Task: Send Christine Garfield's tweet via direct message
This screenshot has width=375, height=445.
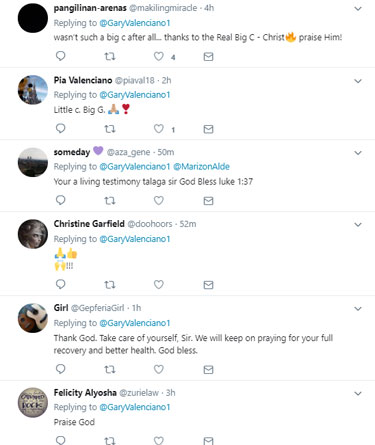Action: pyautogui.click(x=208, y=285)
